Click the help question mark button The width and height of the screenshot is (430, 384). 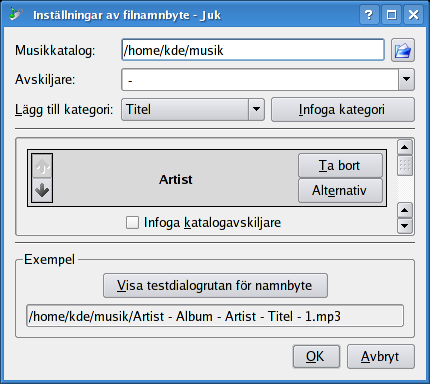(x=369, y=15)
